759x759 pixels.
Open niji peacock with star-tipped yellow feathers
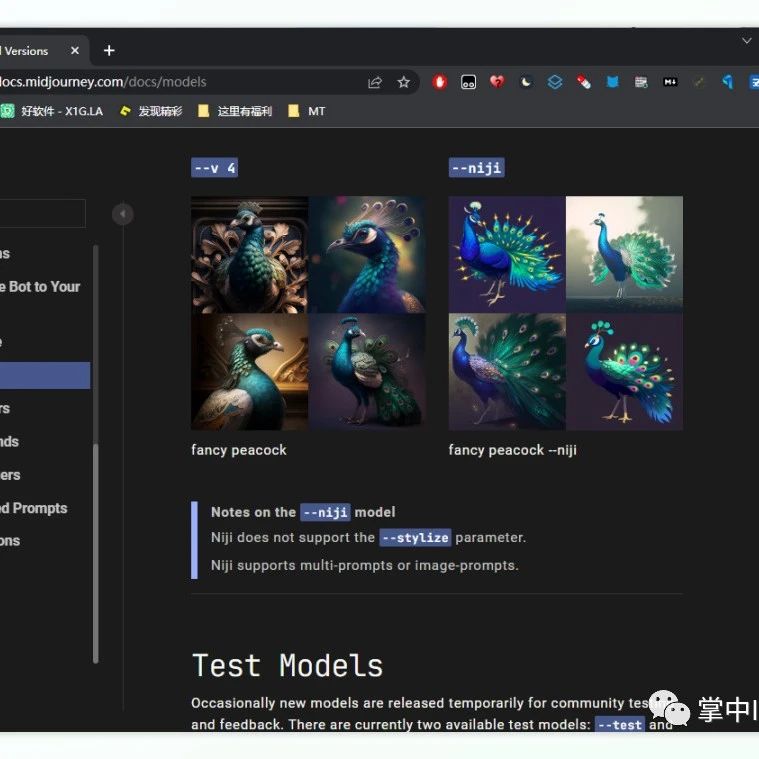(x=507, y=255)
